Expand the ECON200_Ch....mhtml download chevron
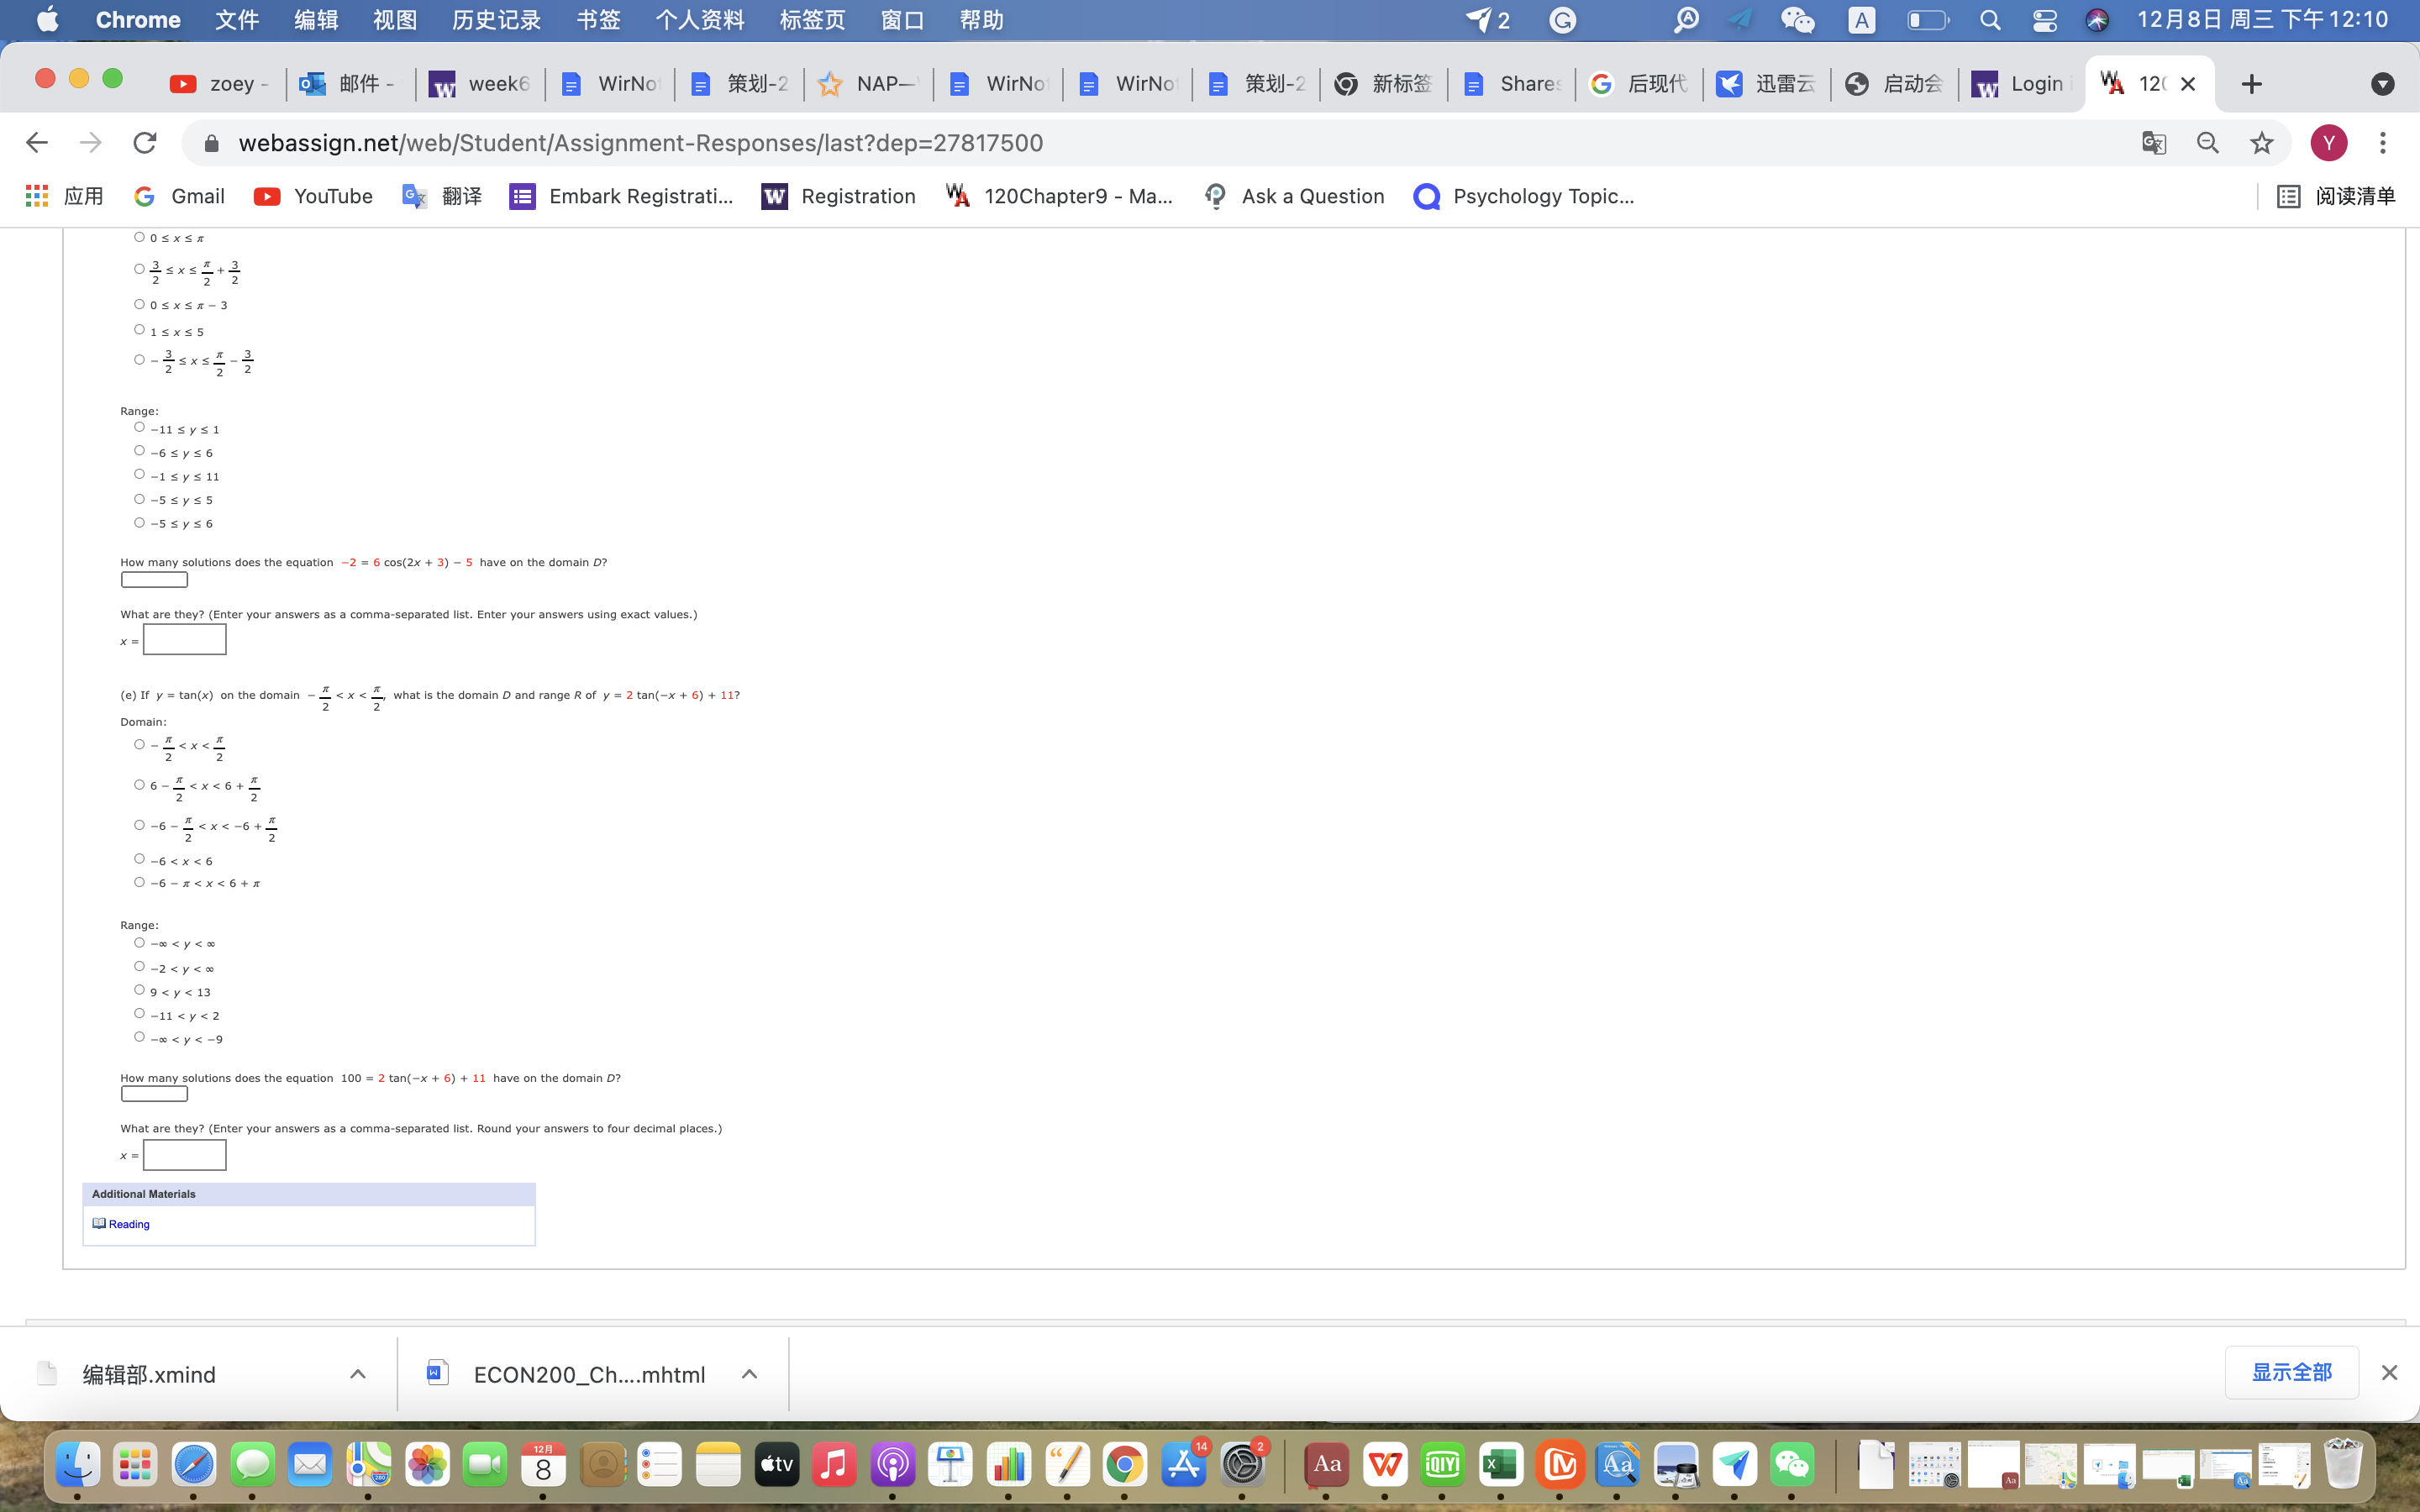Viewport: 2420px width, 1512px height. tap(749, 1374)
